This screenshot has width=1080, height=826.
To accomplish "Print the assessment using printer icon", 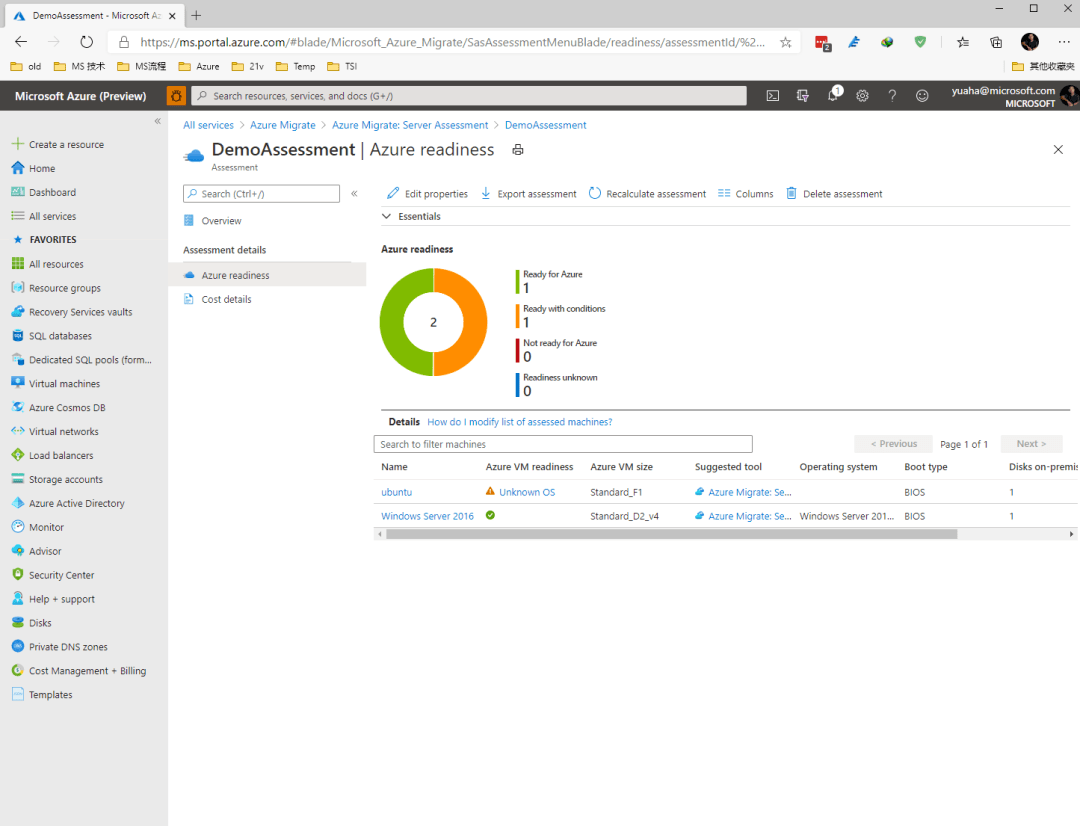I will tap(518, 149).
